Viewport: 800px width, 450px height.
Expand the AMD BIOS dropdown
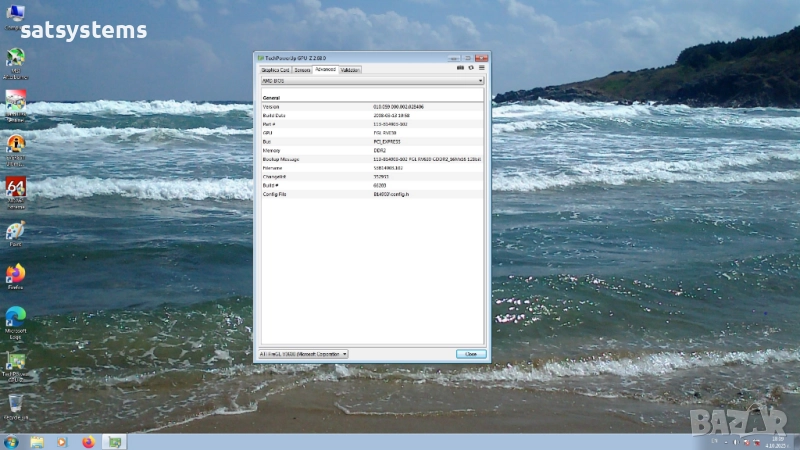[371, 81]
